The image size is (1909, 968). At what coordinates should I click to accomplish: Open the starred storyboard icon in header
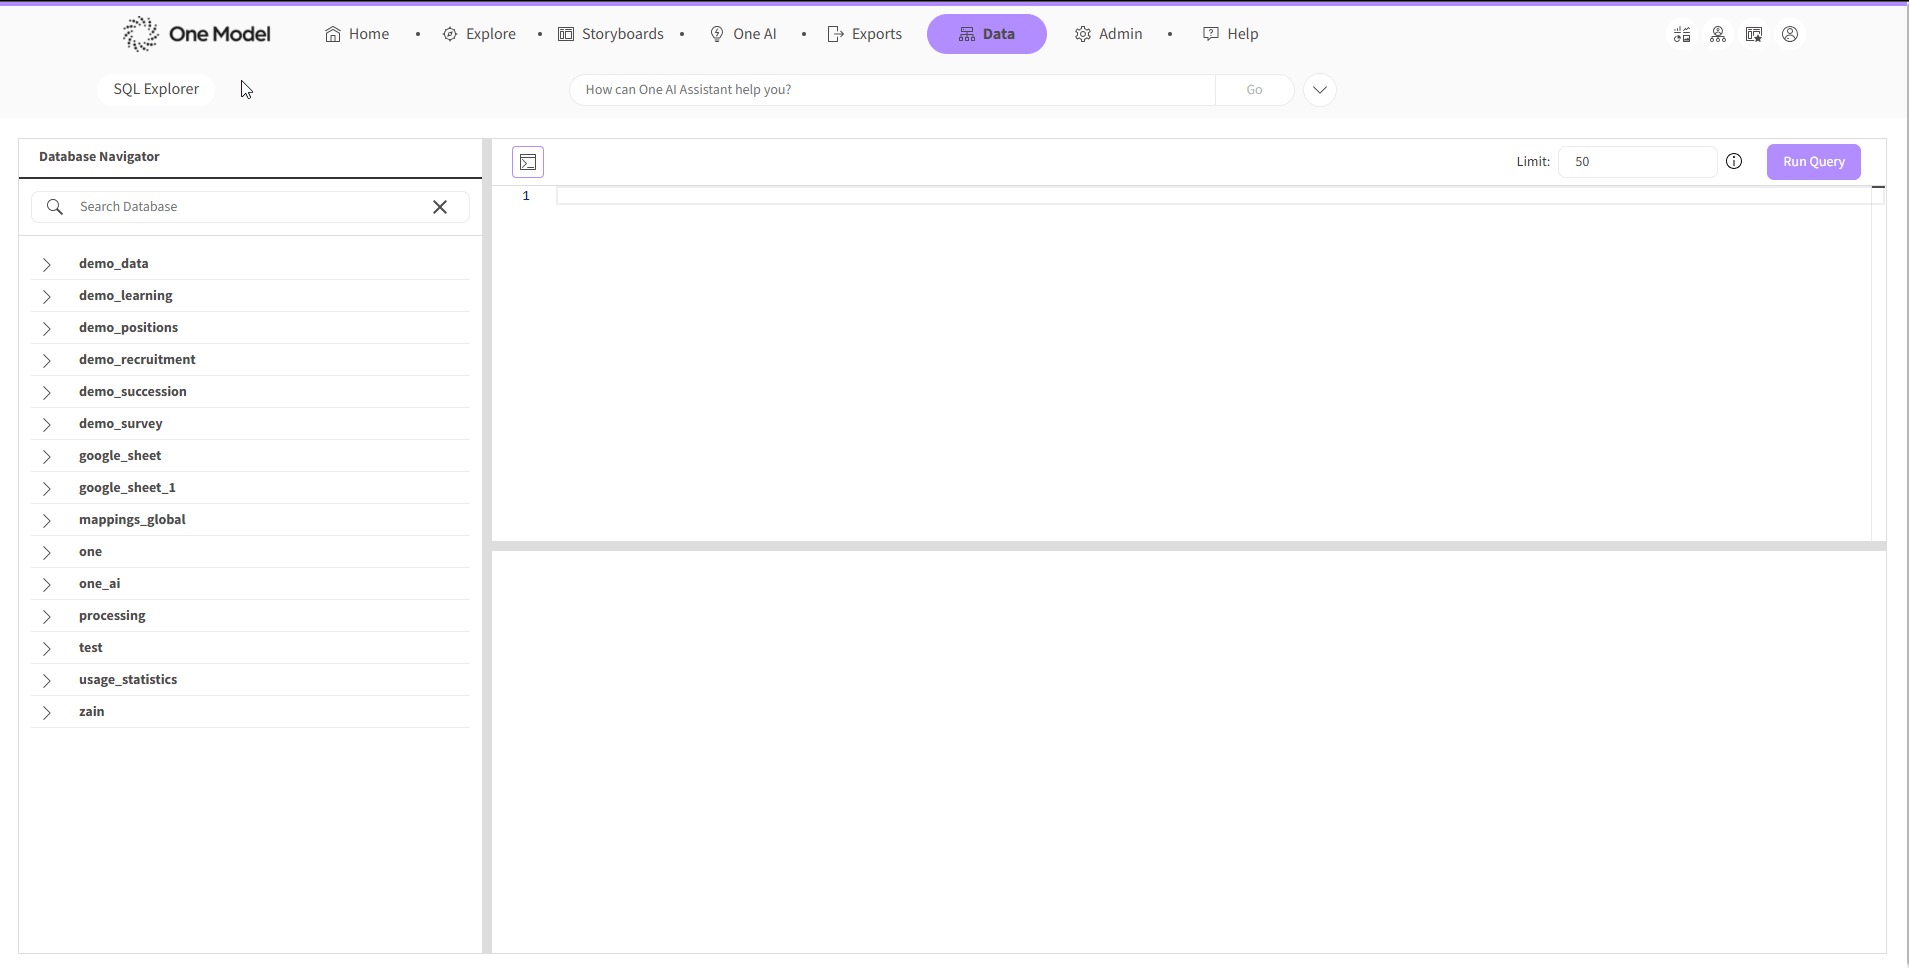click(x=1754, y=35)
